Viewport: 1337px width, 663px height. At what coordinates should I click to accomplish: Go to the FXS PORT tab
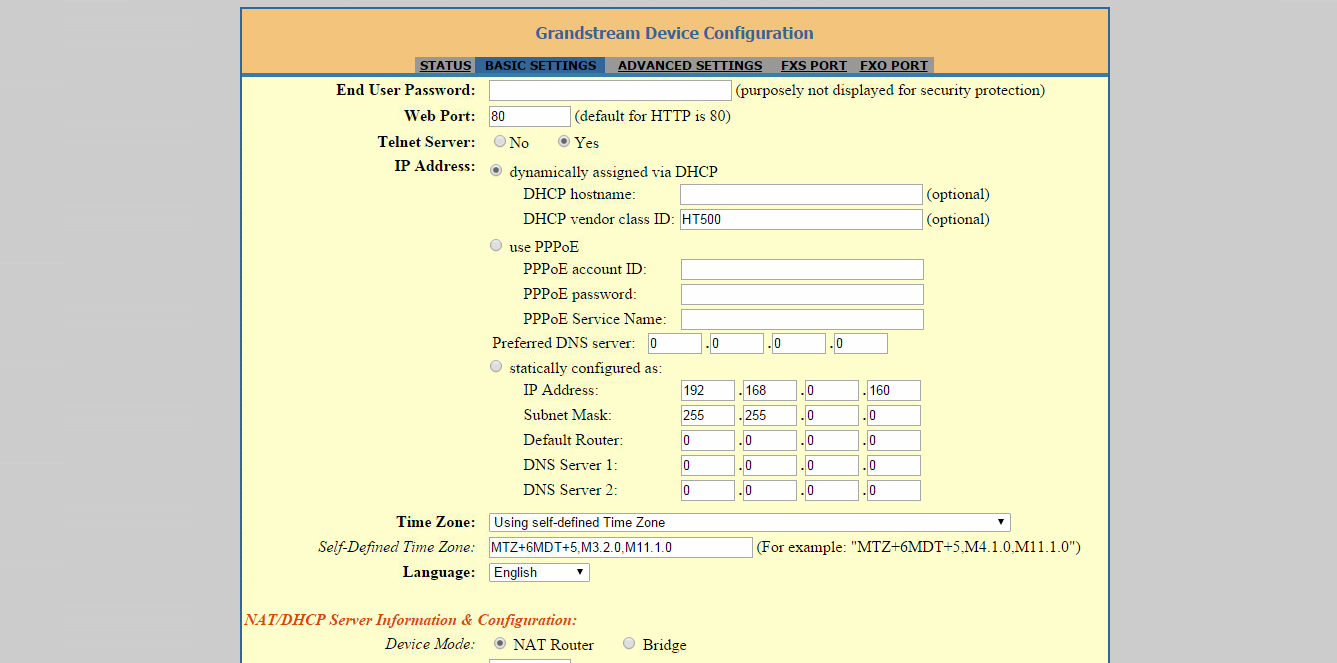(x=814, y=66)
